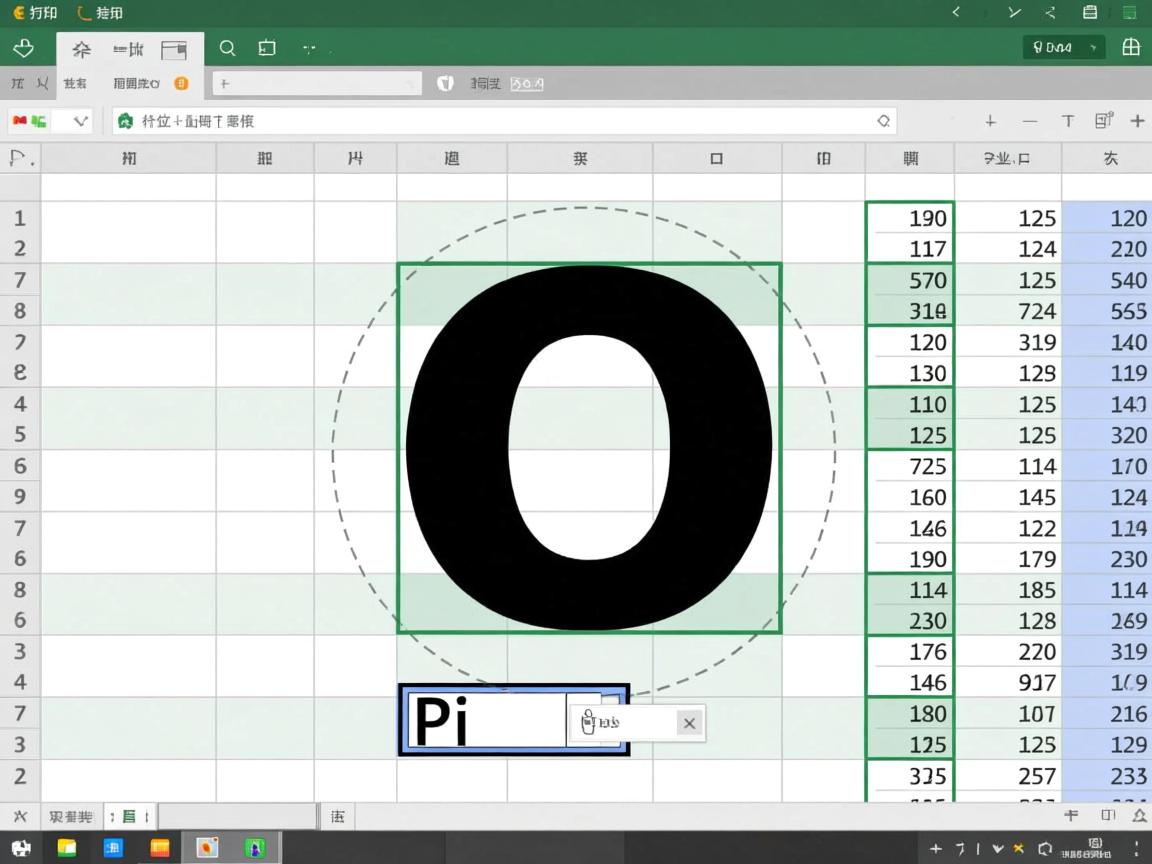The image size is (1152, 864).
Task: Select the cell containing 570
Action: tap(910, 280)
